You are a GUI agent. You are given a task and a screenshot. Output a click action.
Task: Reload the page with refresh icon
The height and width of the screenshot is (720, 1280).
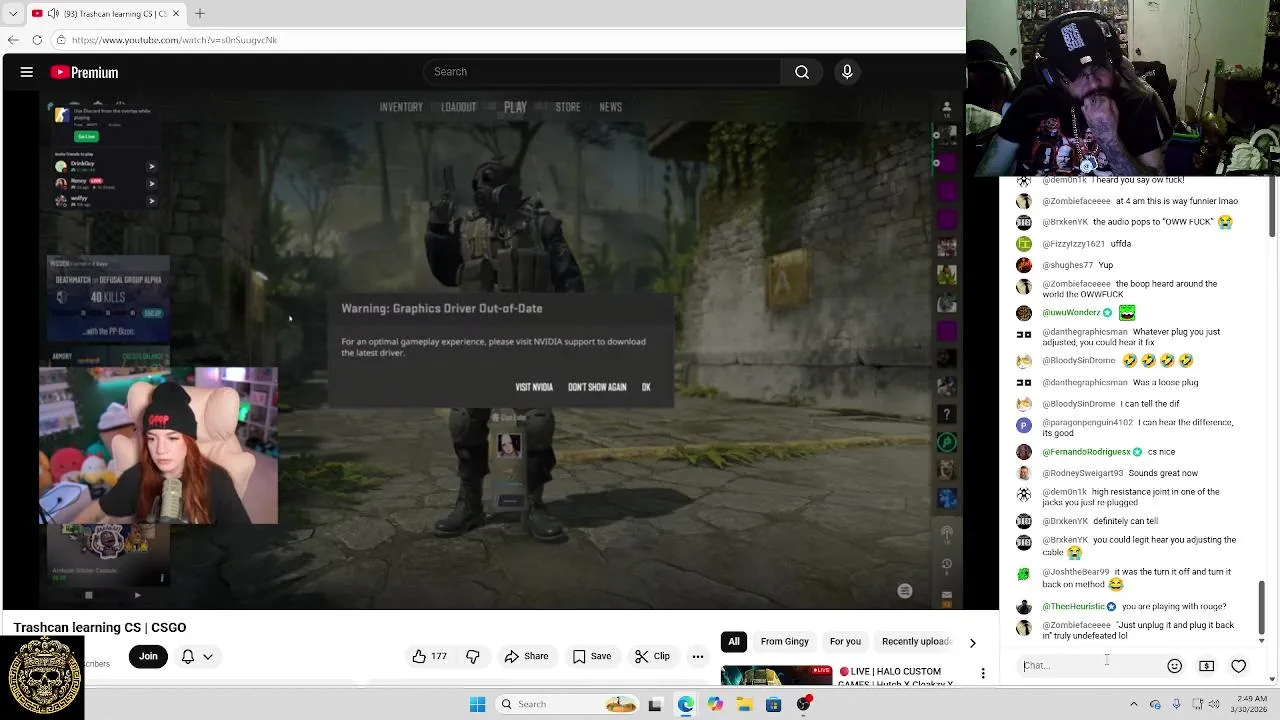coord(37,40)
